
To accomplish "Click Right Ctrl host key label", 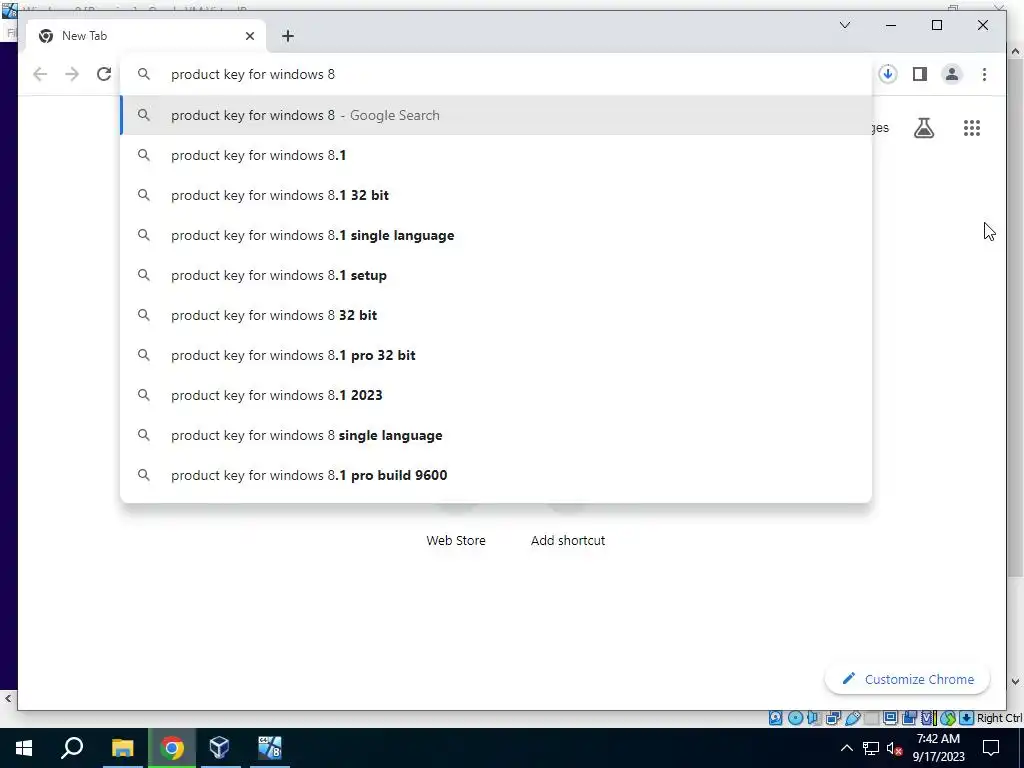I will click(999, 718).
